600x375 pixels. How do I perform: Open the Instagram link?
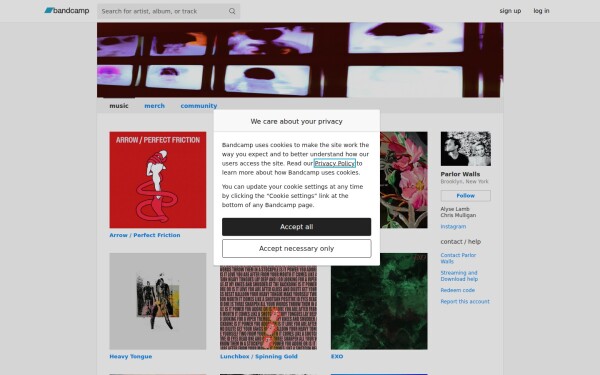(x=453, y=227)
